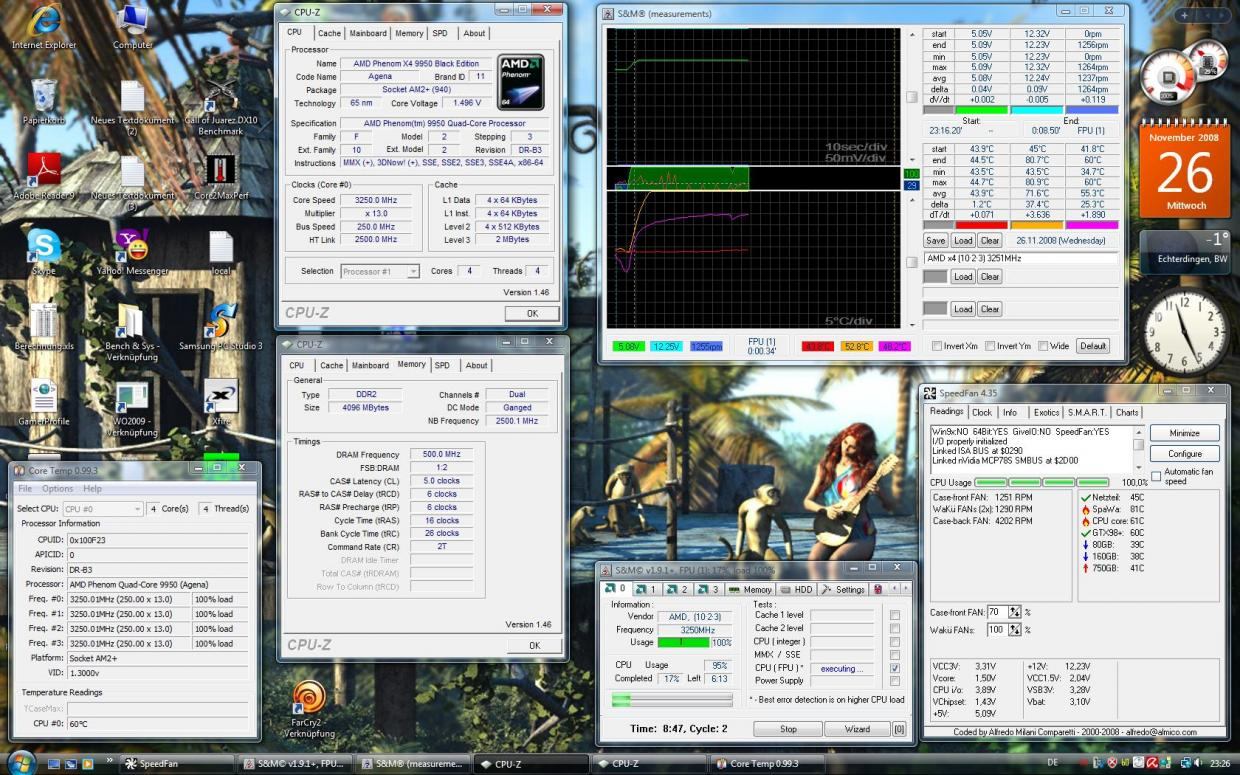Screen dimensions: 1240x775
Task: Switch to the Memory tab in S&M
Action: (x=750, y=589)
